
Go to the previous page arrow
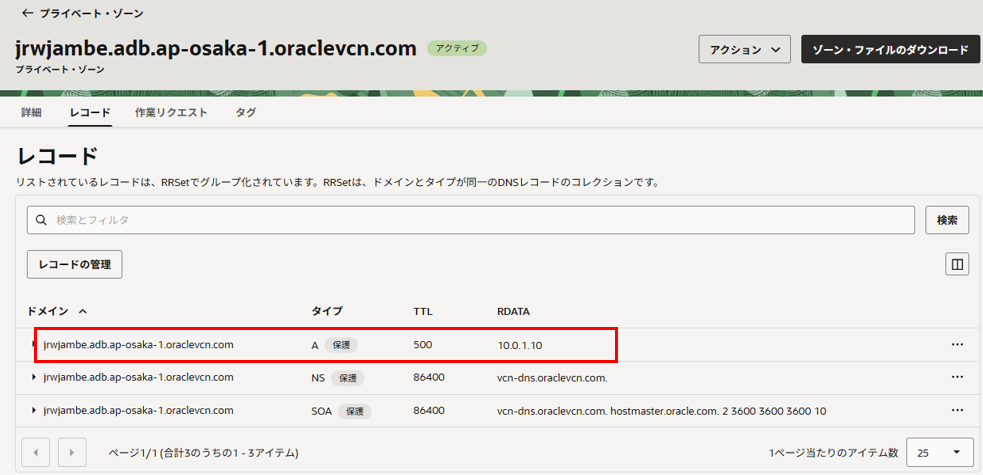click(x=35, y=452)
